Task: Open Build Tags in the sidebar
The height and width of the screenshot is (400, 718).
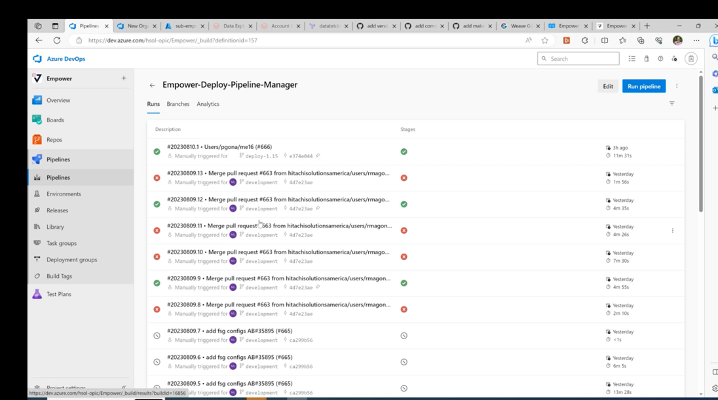Action: tap(59, 276)
